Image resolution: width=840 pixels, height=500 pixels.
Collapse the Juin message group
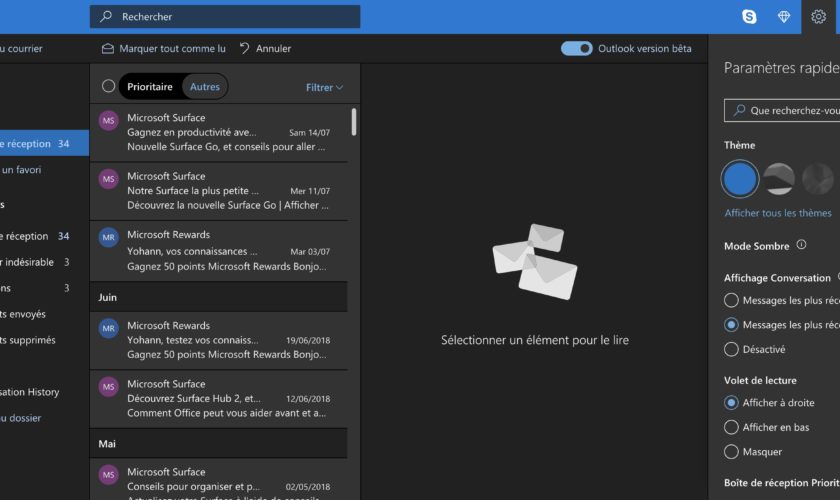[x=108, y=297]
